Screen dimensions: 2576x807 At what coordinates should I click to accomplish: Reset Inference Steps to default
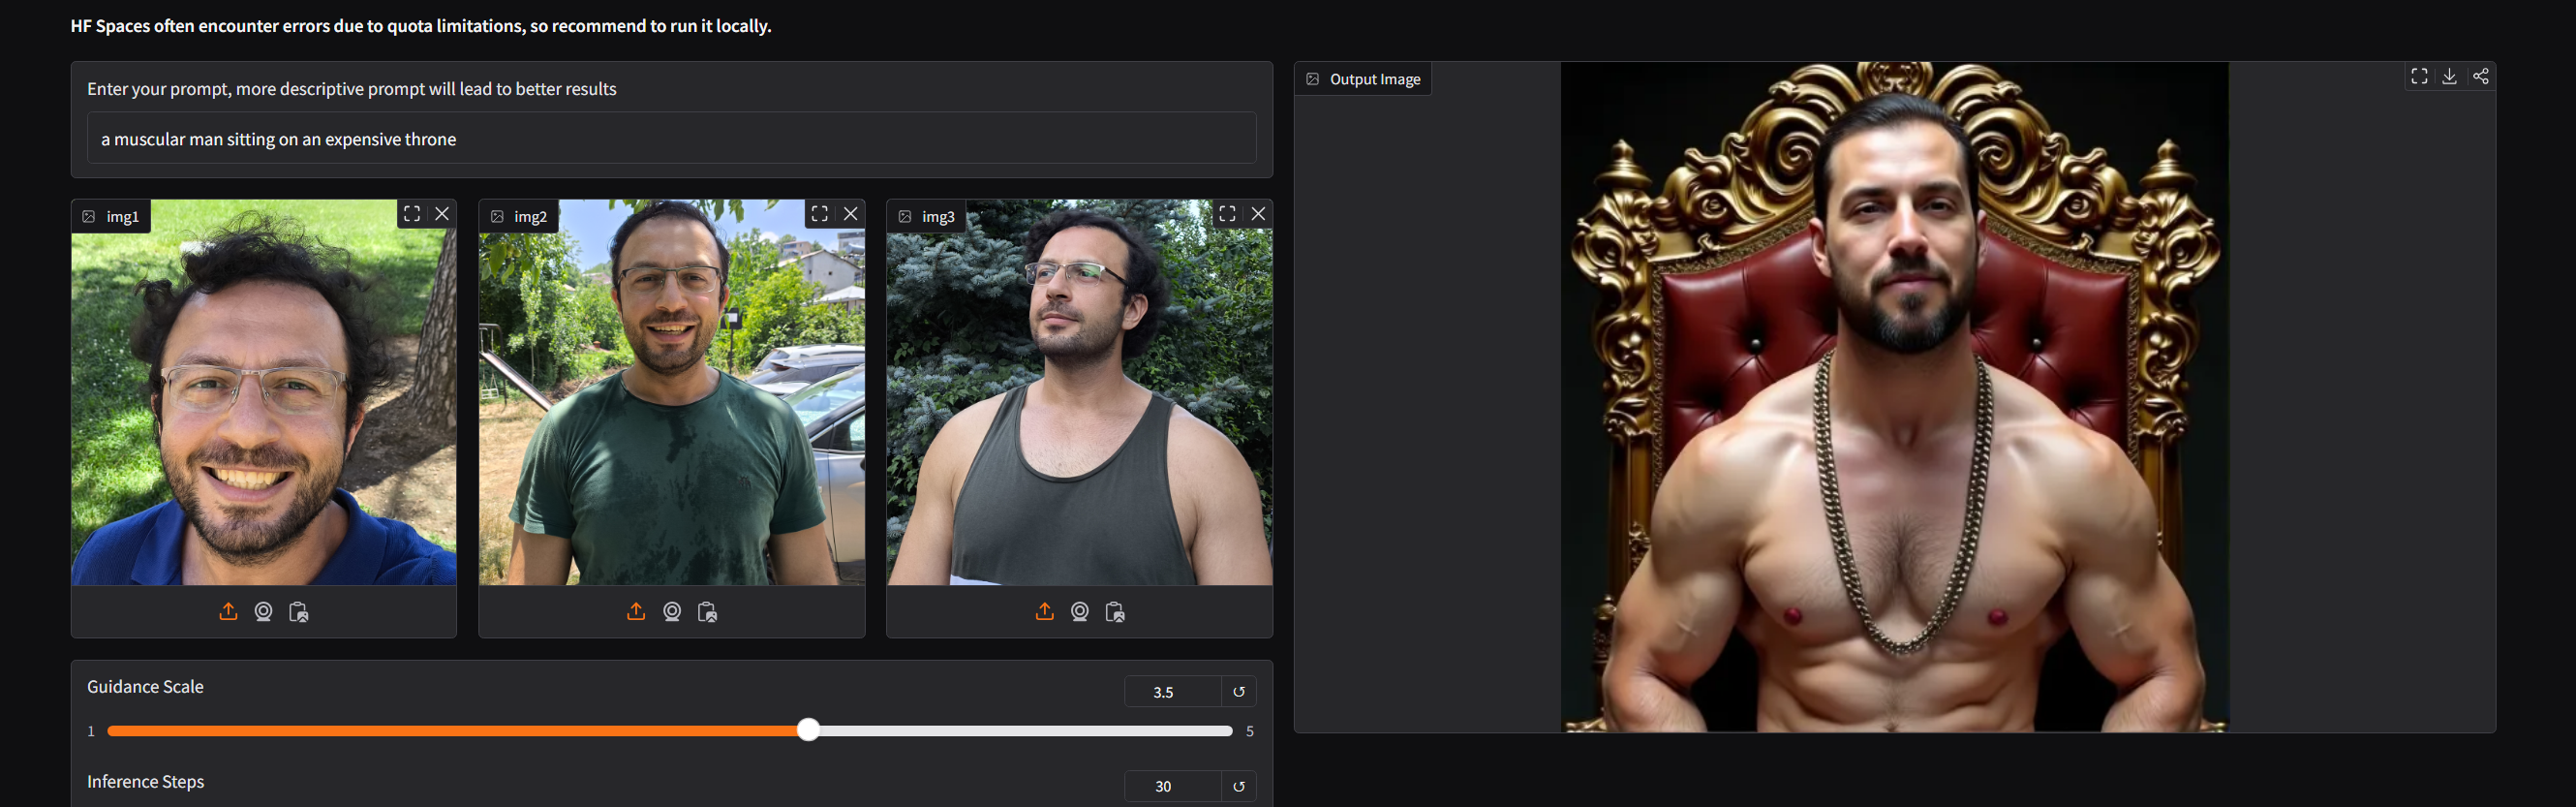pos(1239,787)
